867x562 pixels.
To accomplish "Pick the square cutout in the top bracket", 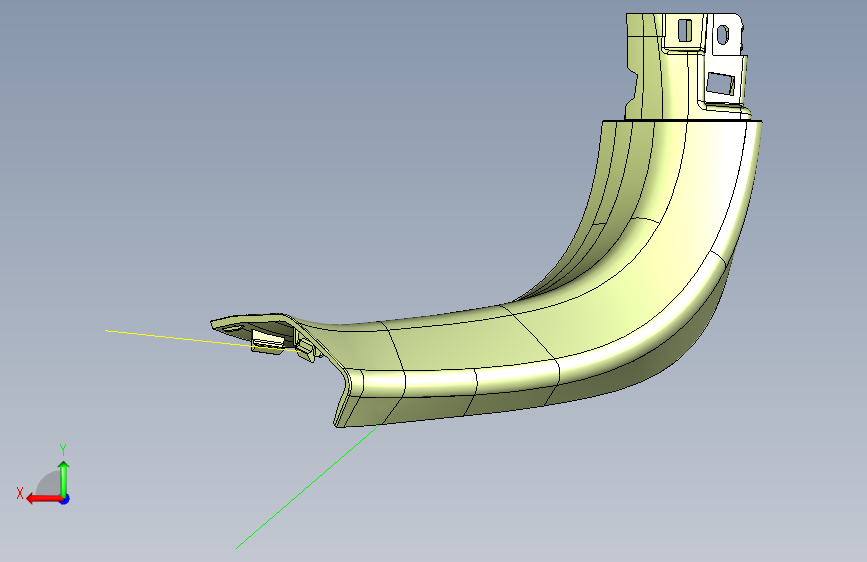I will coord(720,84).
